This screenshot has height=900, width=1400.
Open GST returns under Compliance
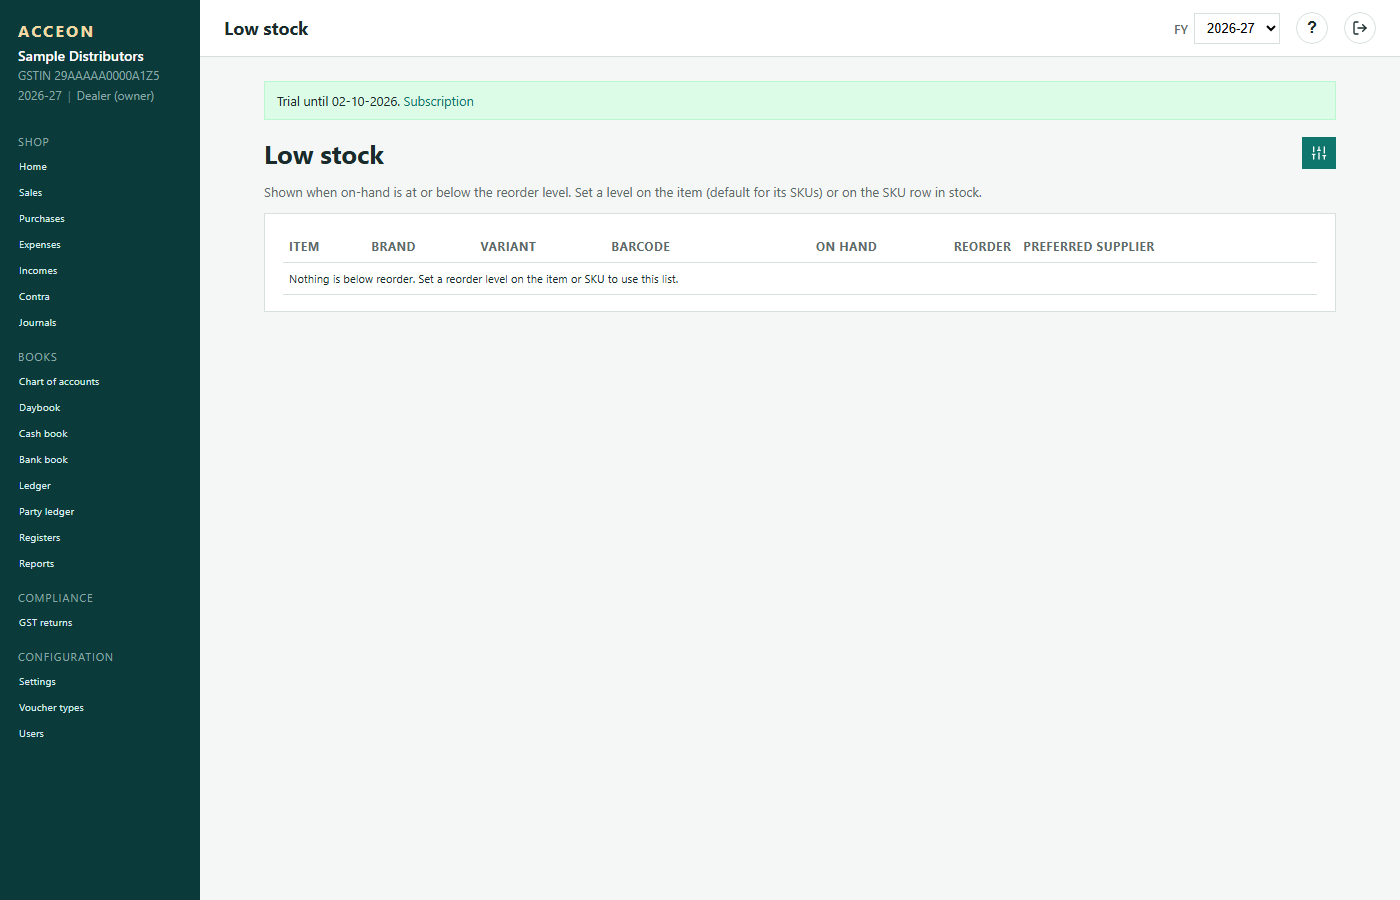(46, 623)
